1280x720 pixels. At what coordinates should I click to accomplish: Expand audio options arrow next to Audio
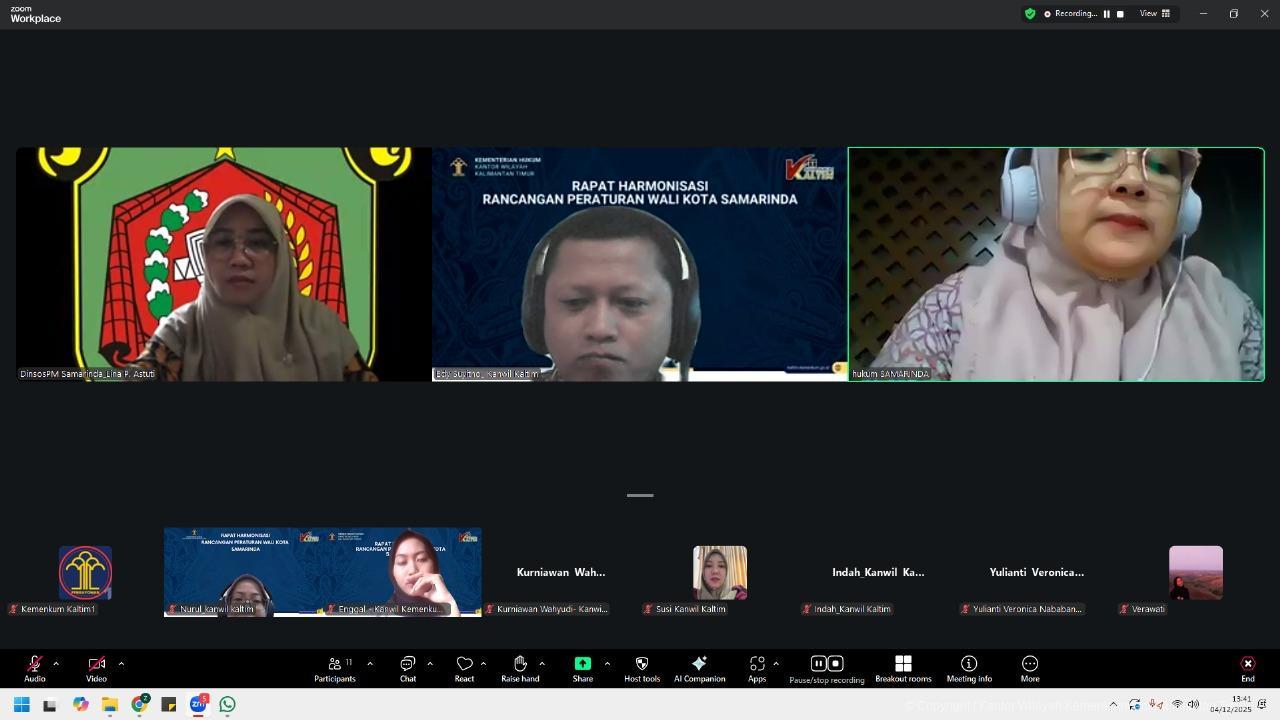click(x=56, y=663)
